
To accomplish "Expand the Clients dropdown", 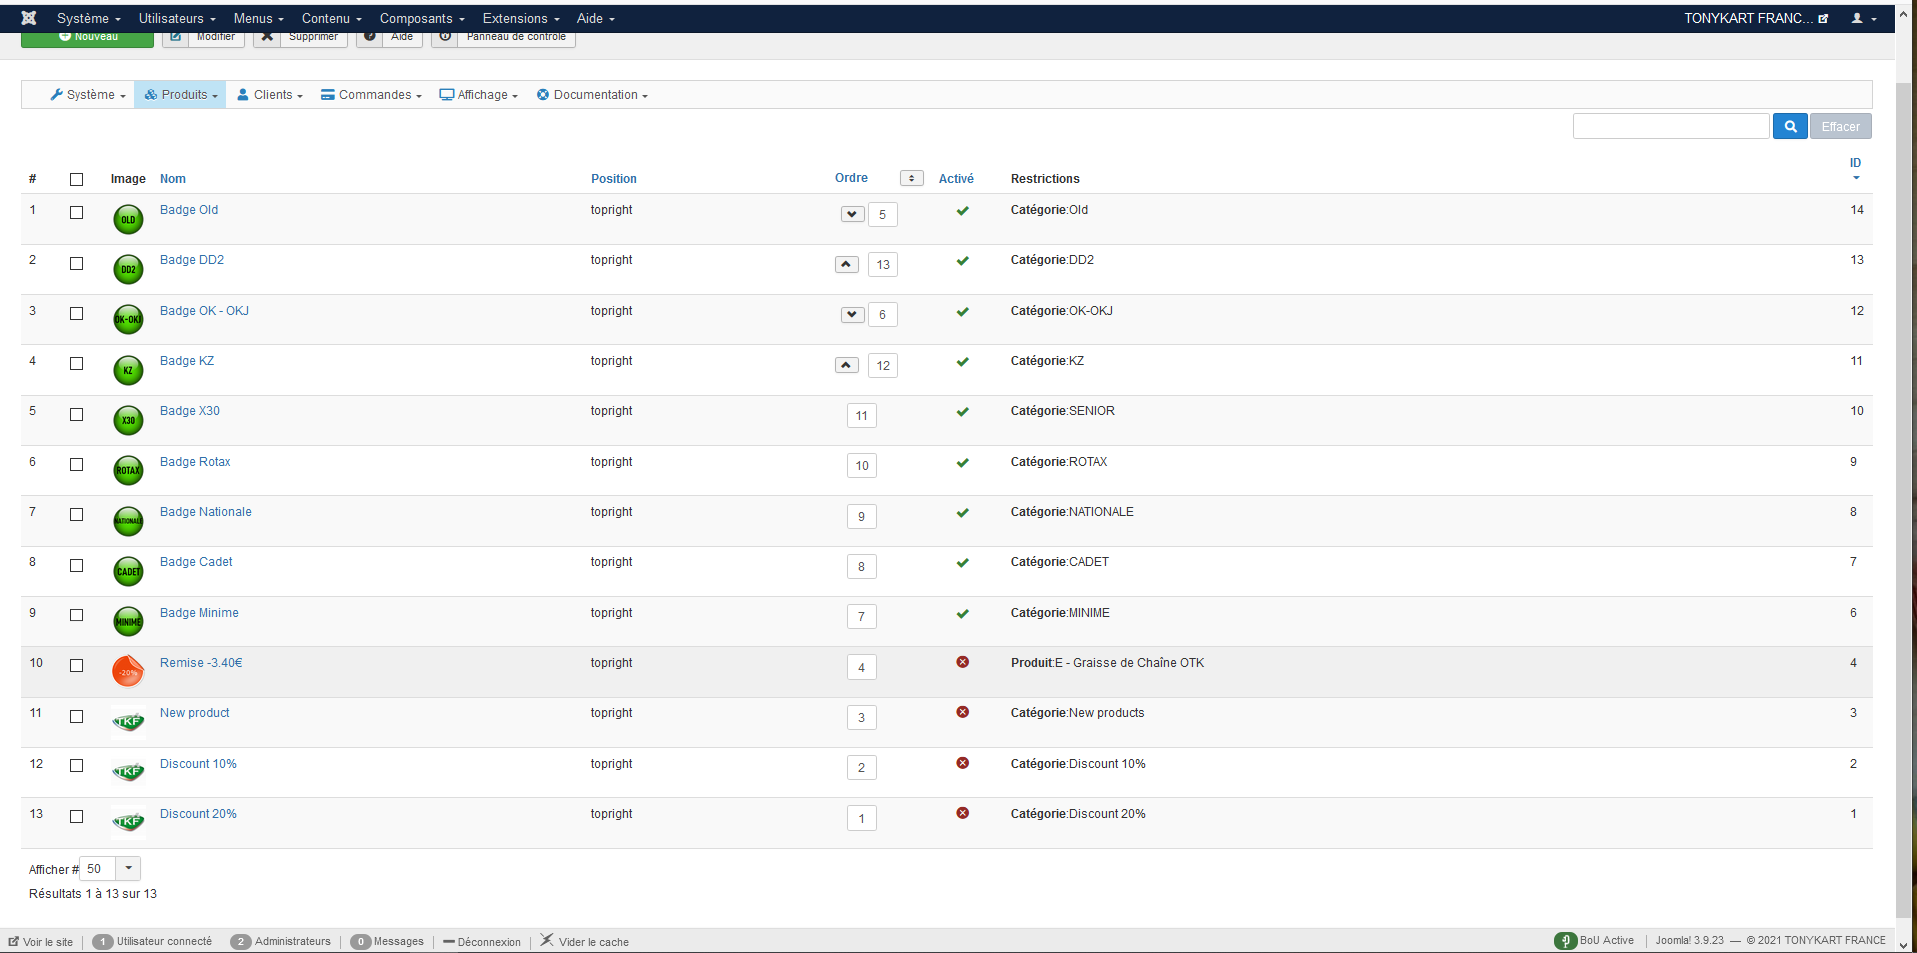I will 270,95.
